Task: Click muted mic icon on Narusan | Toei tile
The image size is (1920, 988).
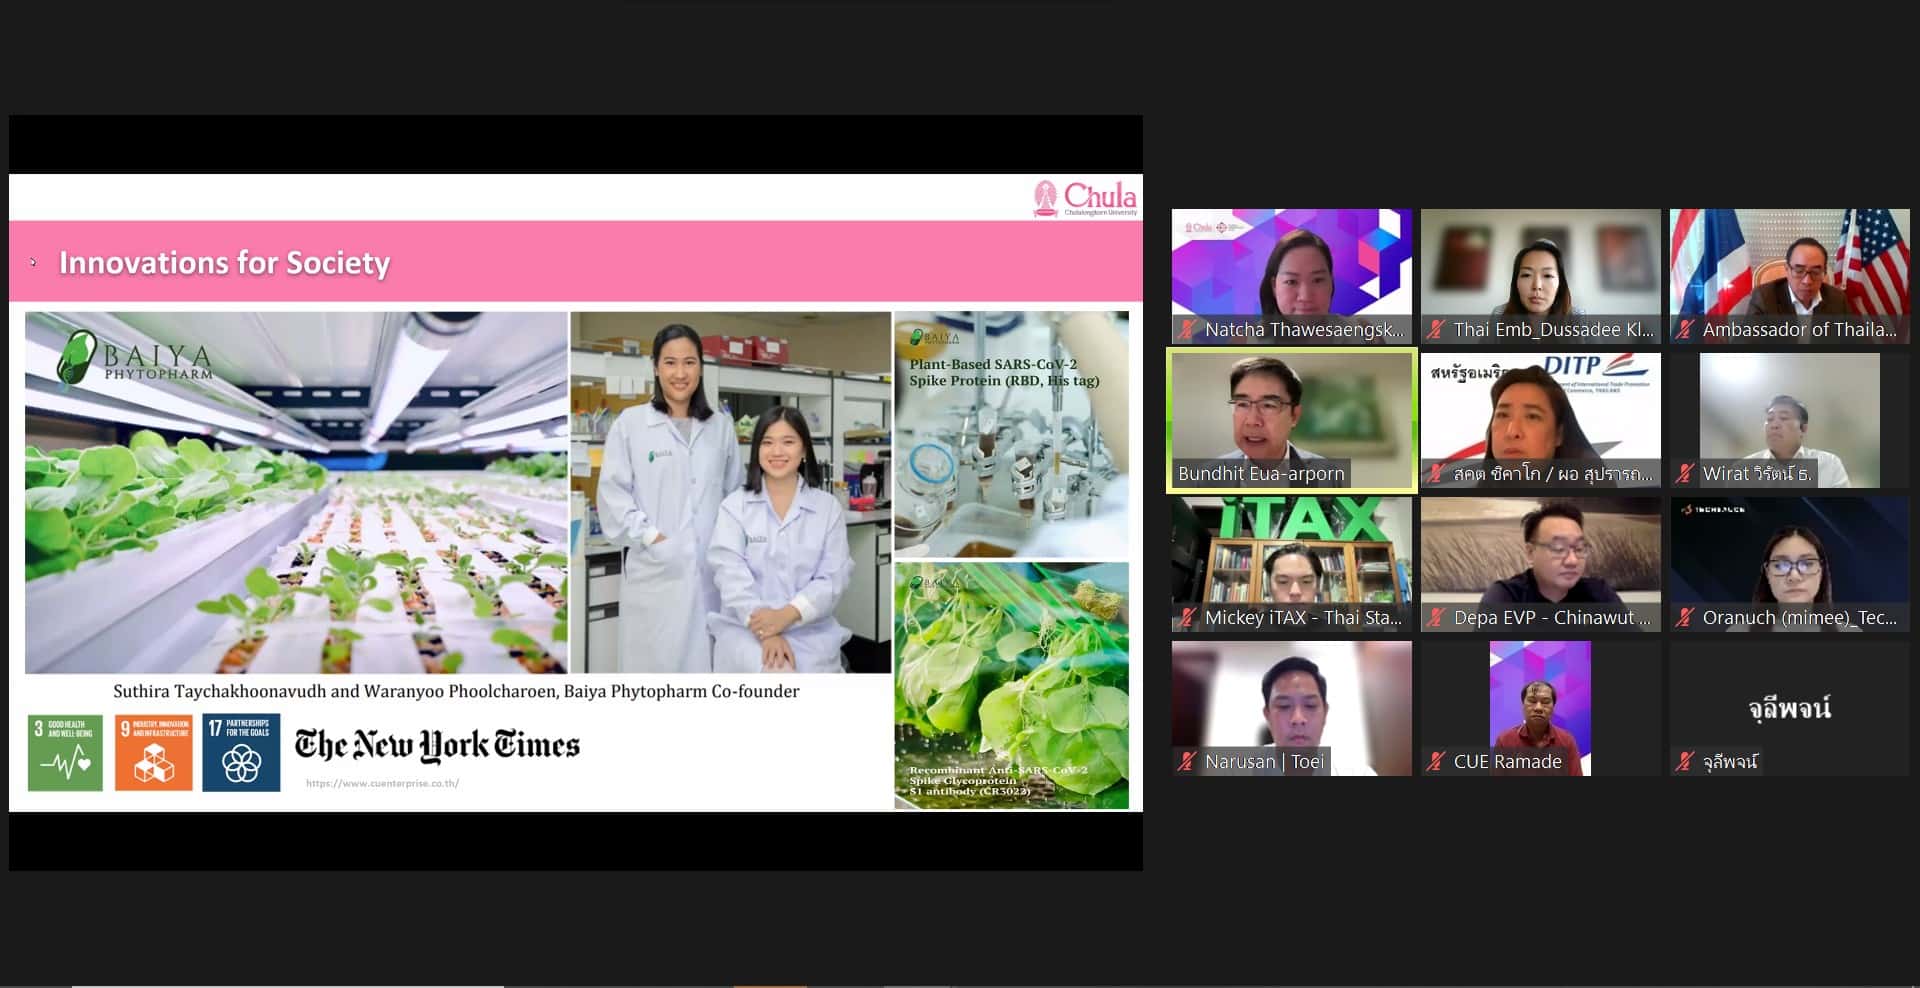Action: [x=1187, y=761]
